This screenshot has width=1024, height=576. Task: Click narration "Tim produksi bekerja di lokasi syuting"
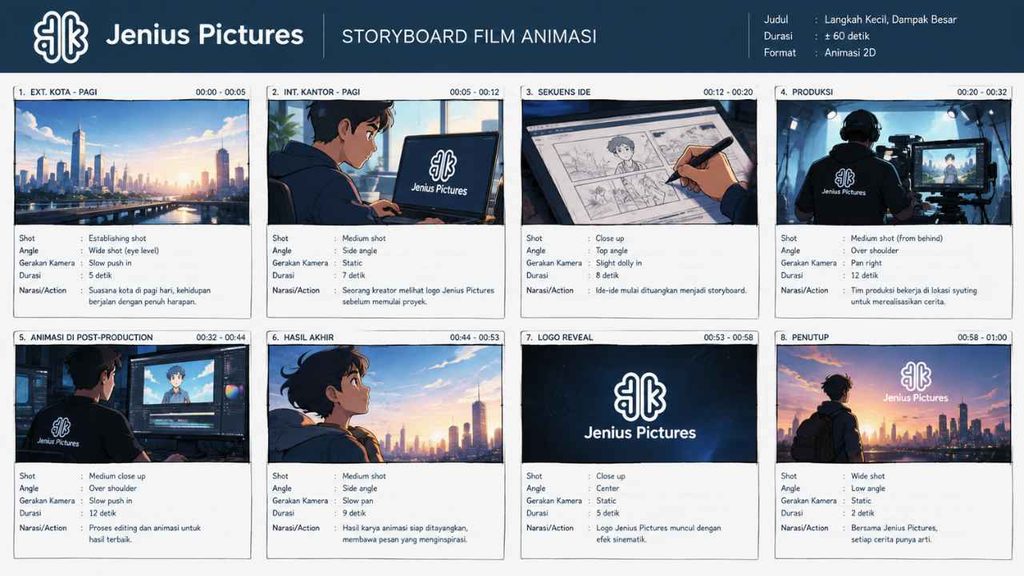point(914,290)
